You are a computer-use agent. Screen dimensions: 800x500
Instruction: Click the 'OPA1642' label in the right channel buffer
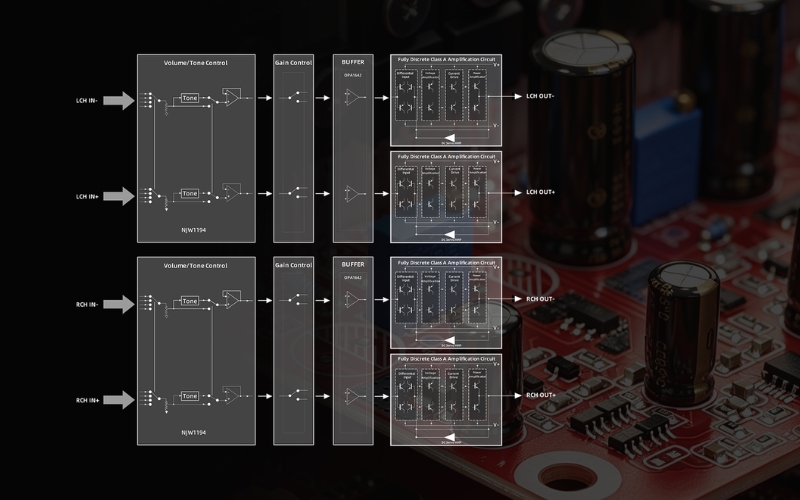point(353,278)
